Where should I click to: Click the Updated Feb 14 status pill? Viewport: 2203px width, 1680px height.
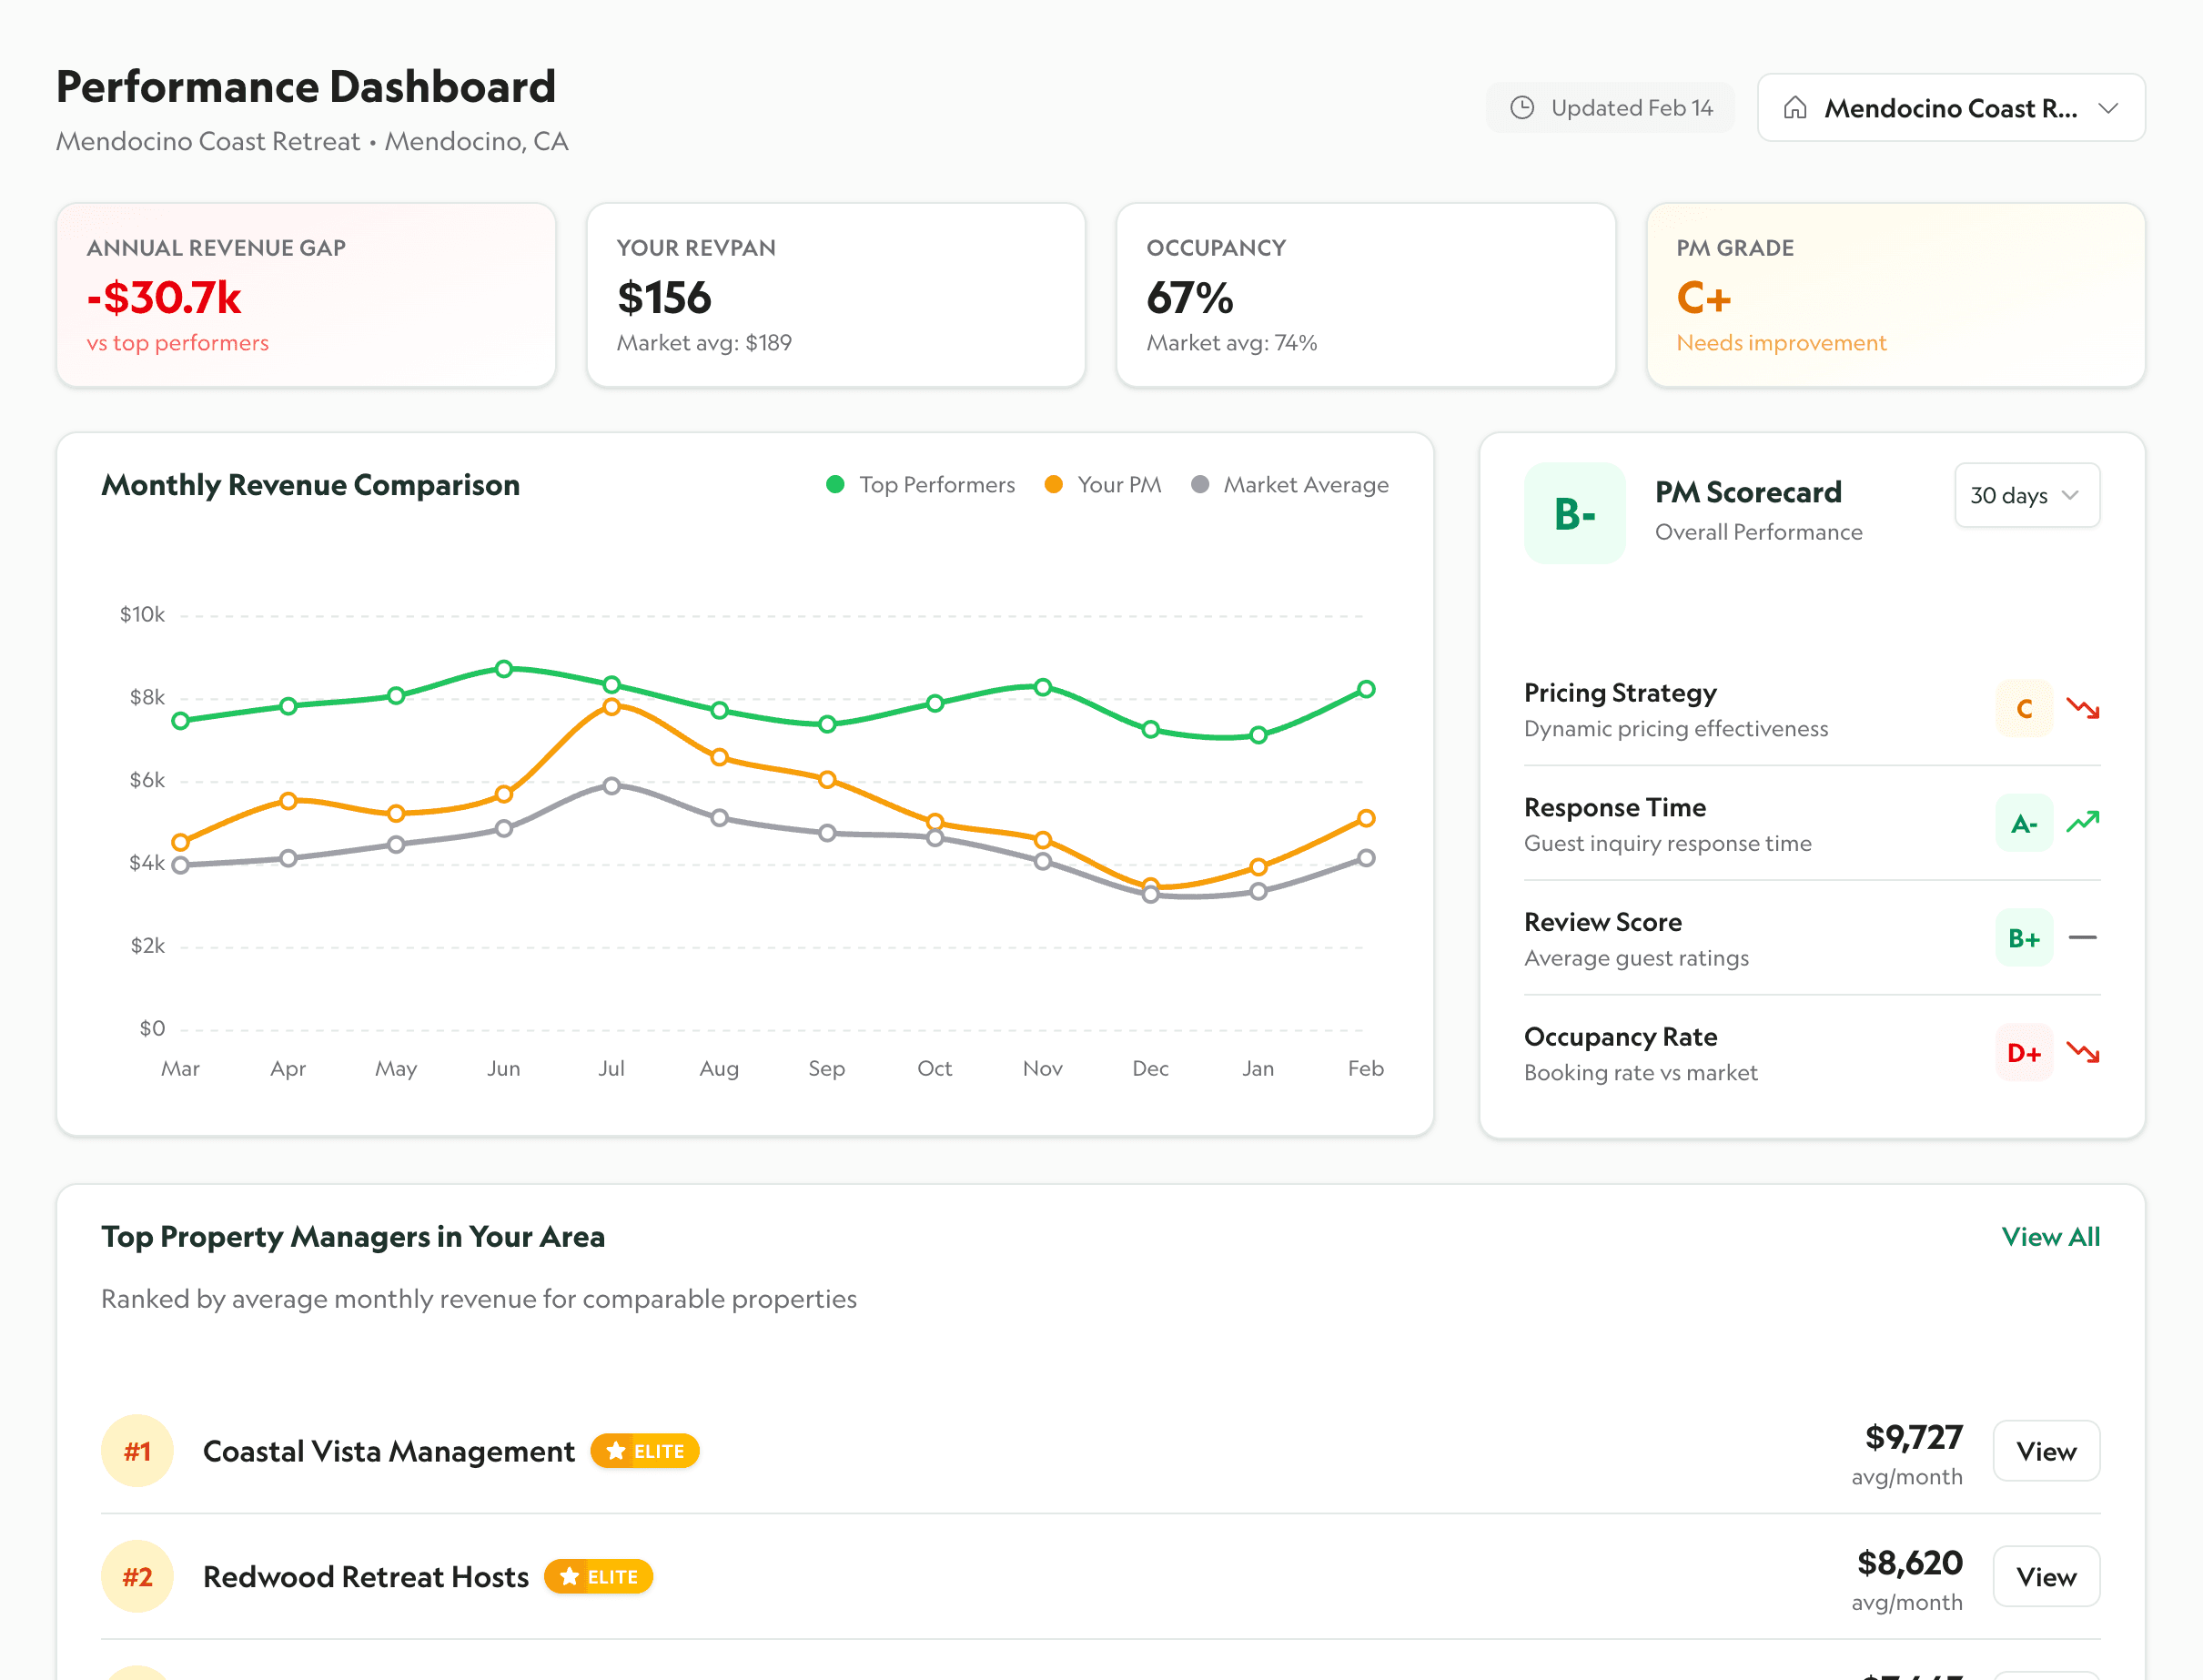pyautogui.click(x=1610, y=108)
